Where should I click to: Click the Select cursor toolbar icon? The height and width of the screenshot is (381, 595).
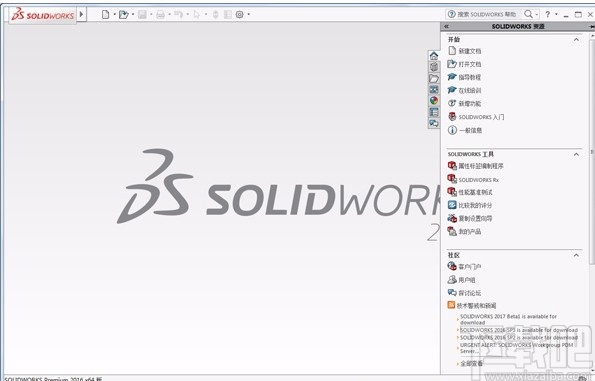[x=197, y=14]
